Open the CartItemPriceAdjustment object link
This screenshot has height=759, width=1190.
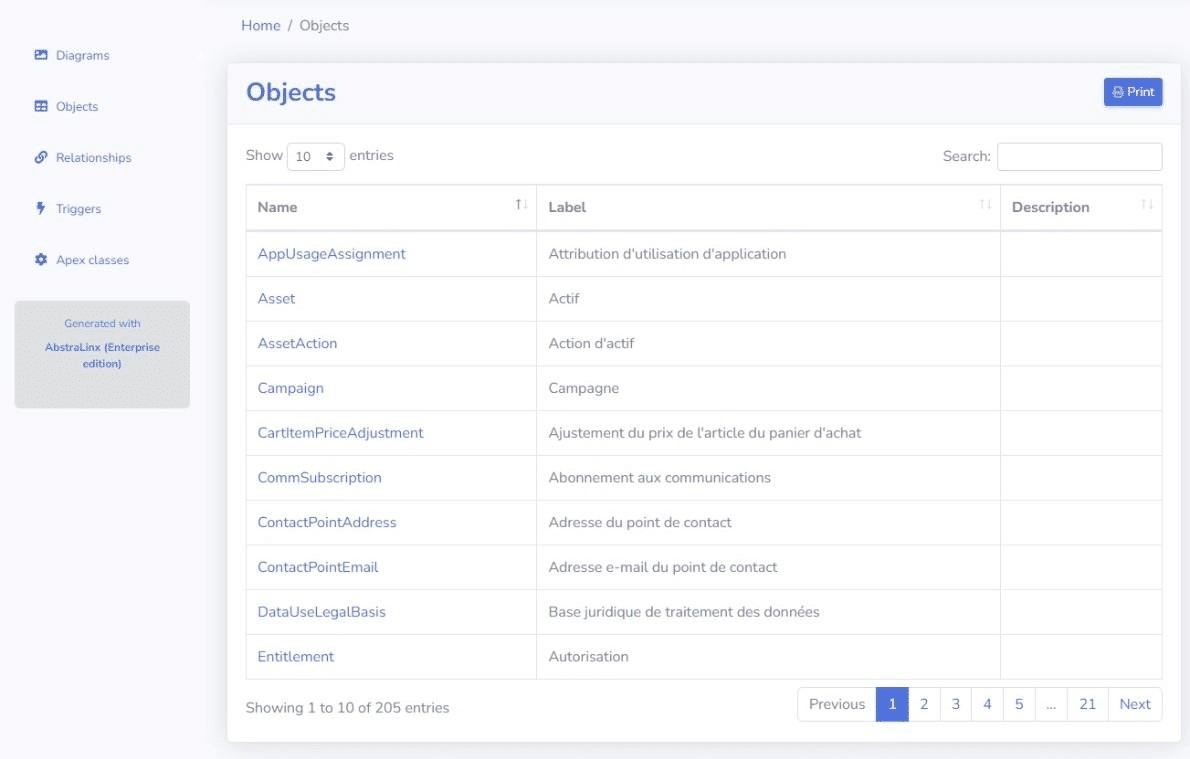click(340, 433)
